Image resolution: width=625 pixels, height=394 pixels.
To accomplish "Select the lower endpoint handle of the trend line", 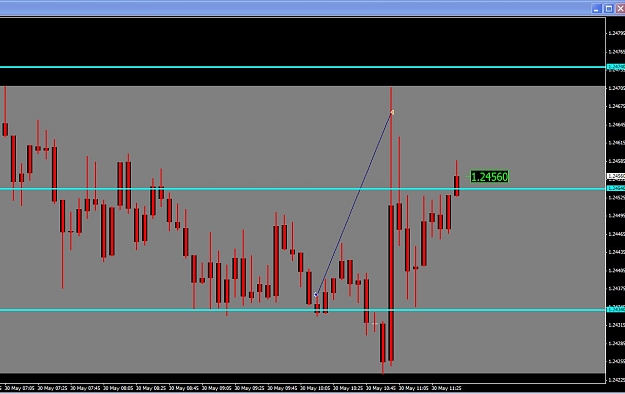I will click(x=316, y=295).
